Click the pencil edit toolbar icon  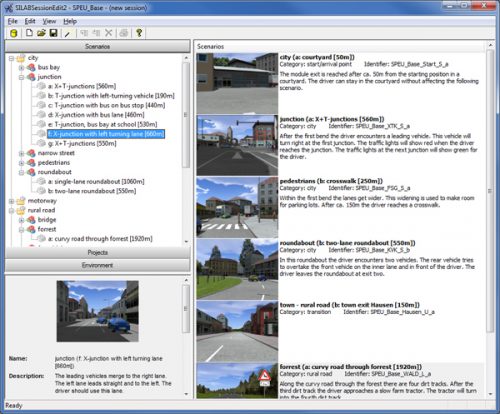[68, 33]
